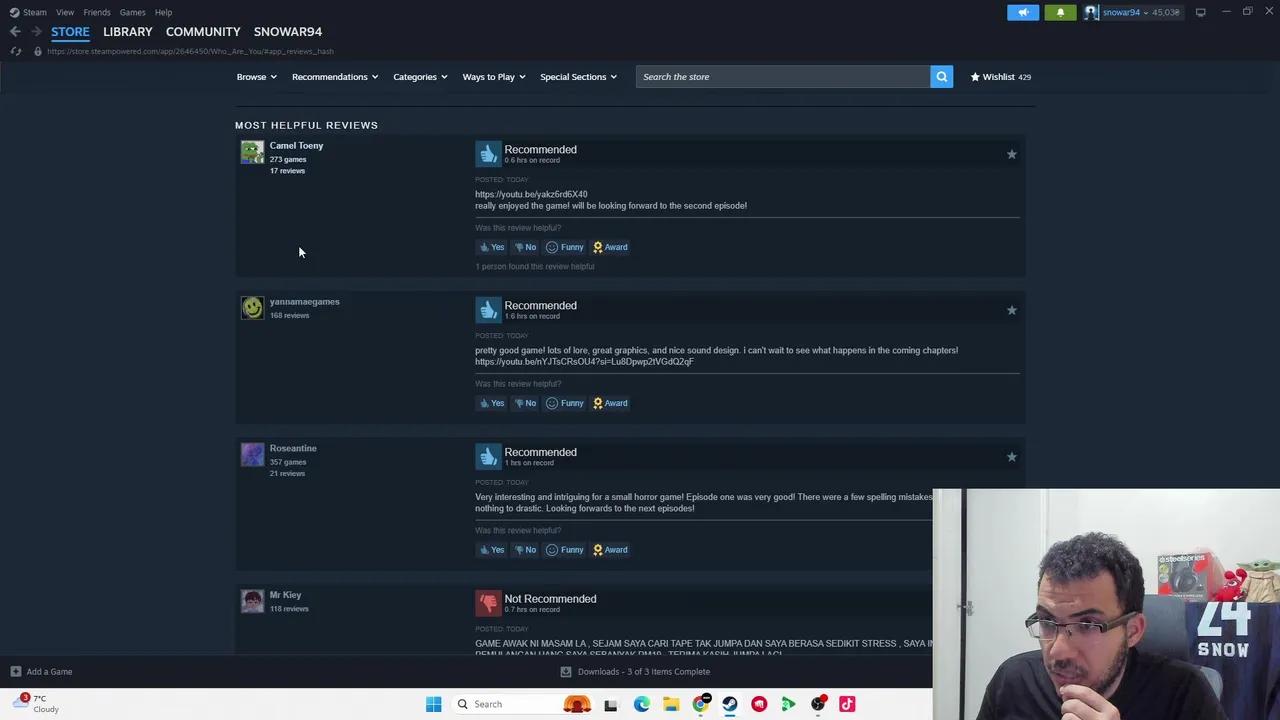Click star icon on Camel Toeny's review
The width and height of the screenshot is (1280, 720).
[x=1011, y=154]
